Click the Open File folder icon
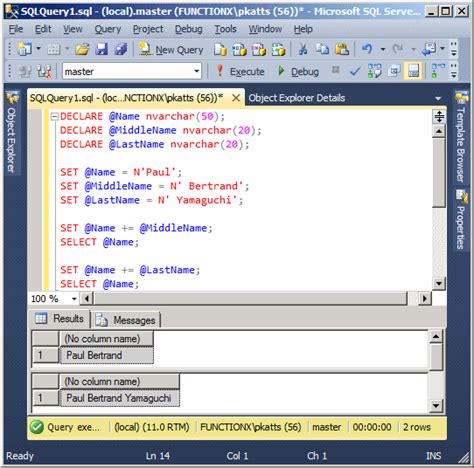This screenshot has width=474, height=468. coord(82,49)
